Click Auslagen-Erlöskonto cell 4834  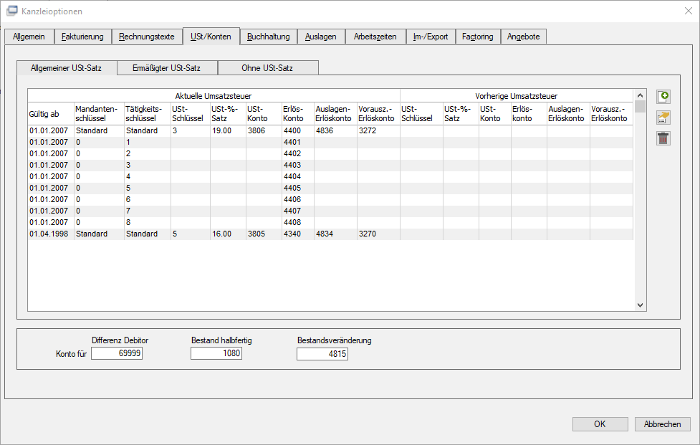point(335,234)
